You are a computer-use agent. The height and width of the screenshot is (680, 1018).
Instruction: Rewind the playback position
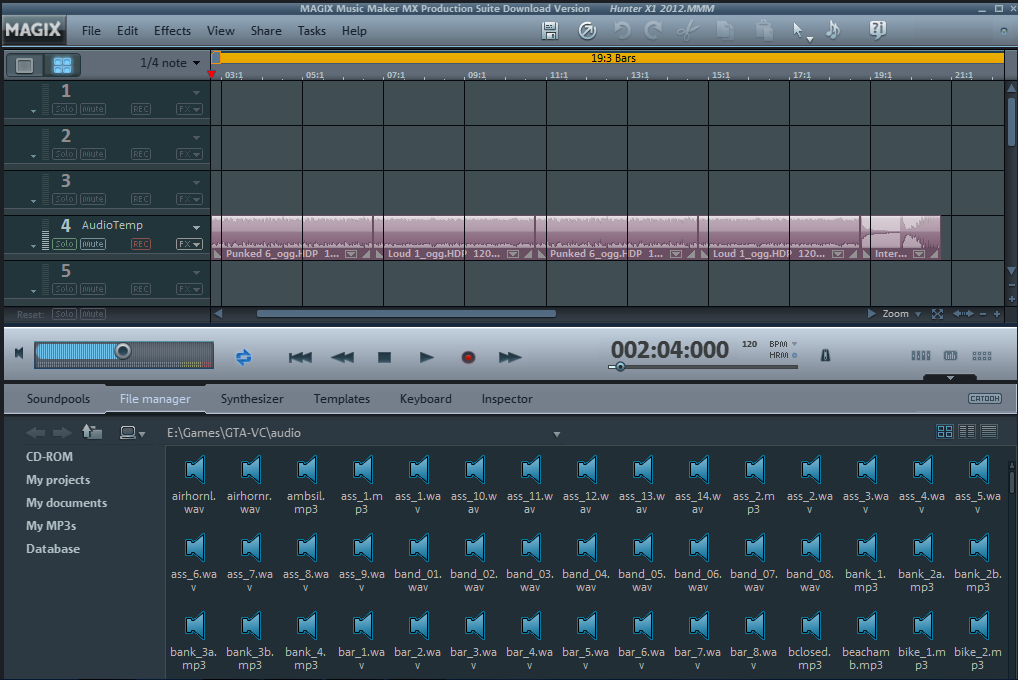tap(343, 357)
